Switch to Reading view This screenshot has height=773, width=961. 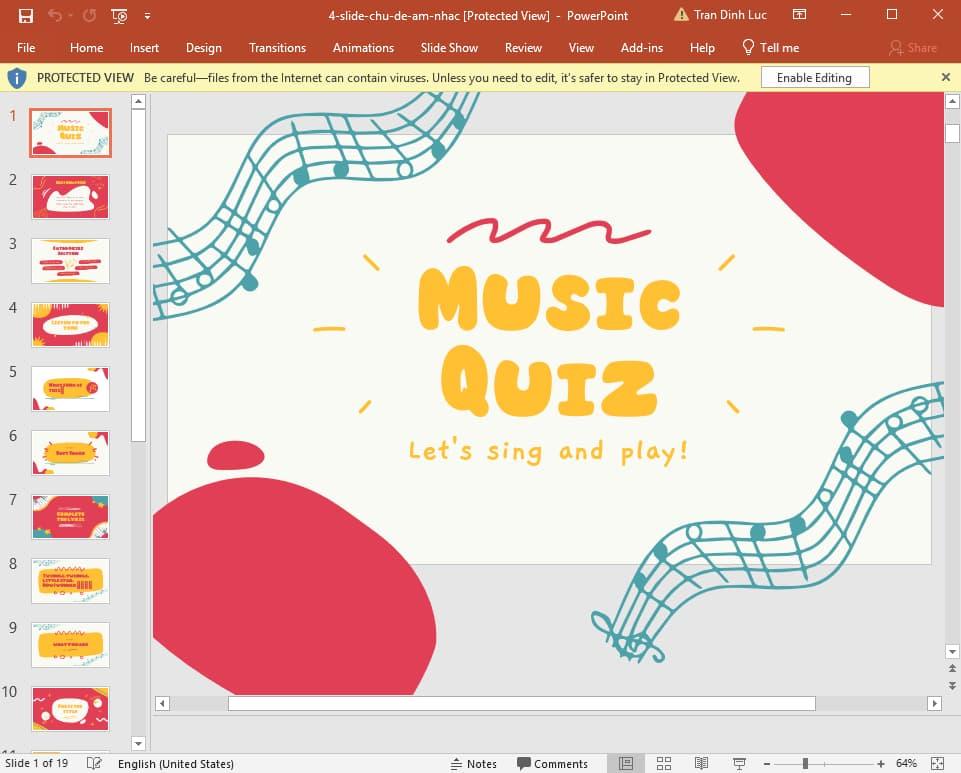[701, 763]
